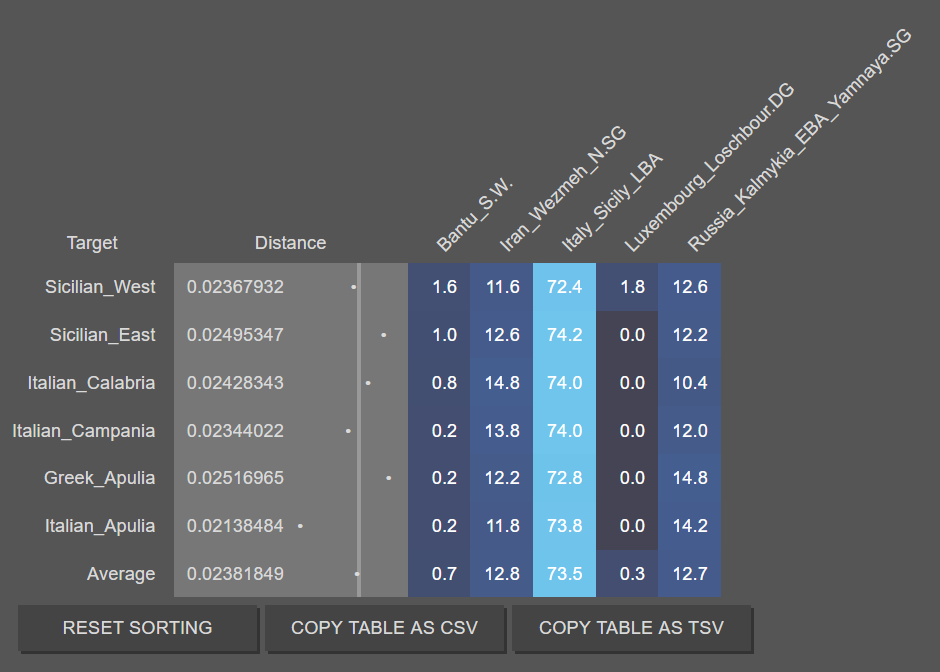
Task: Sort by the Target column header
Action: (x=92, y=243)
